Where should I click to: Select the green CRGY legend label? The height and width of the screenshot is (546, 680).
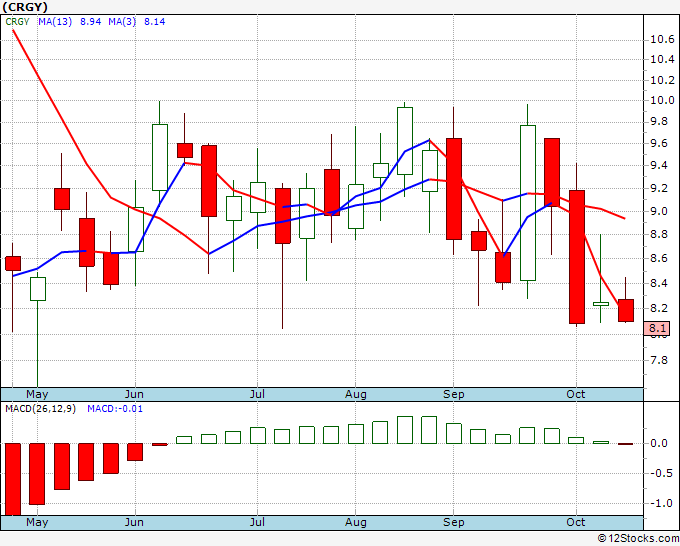click(17, 22)
